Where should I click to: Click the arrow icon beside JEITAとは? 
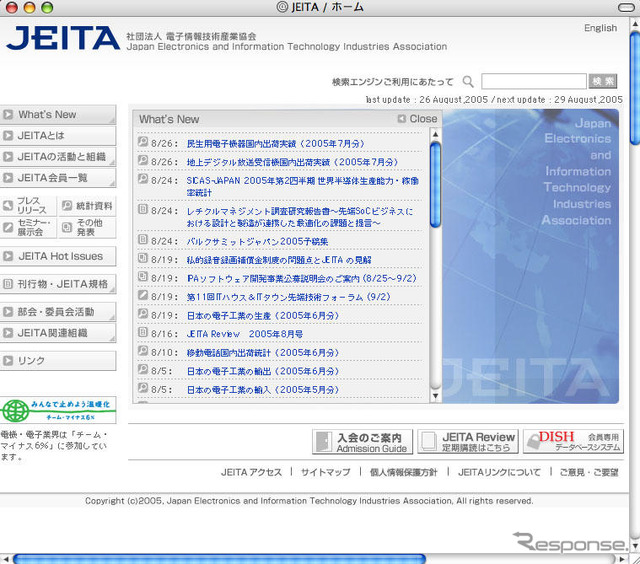(x=8, y=135)
